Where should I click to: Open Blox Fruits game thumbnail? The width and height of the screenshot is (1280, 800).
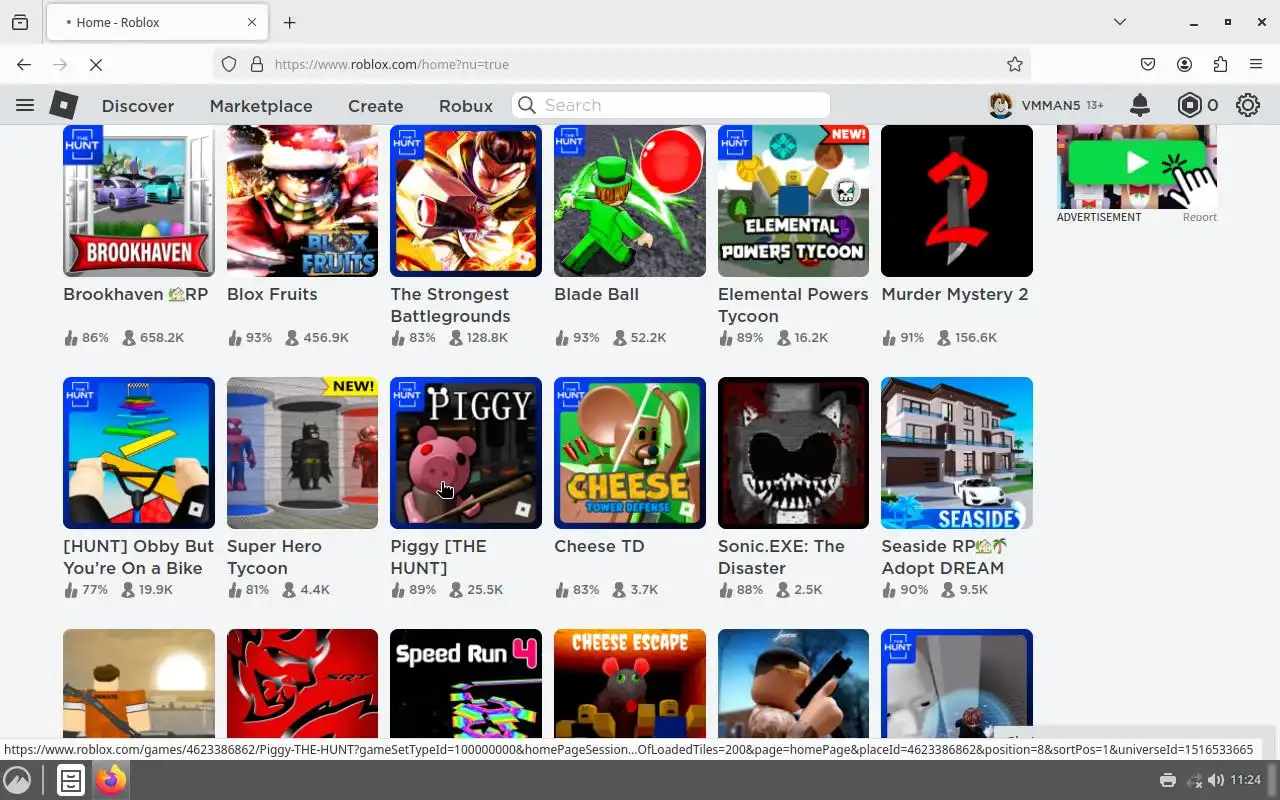pos(302,201)
